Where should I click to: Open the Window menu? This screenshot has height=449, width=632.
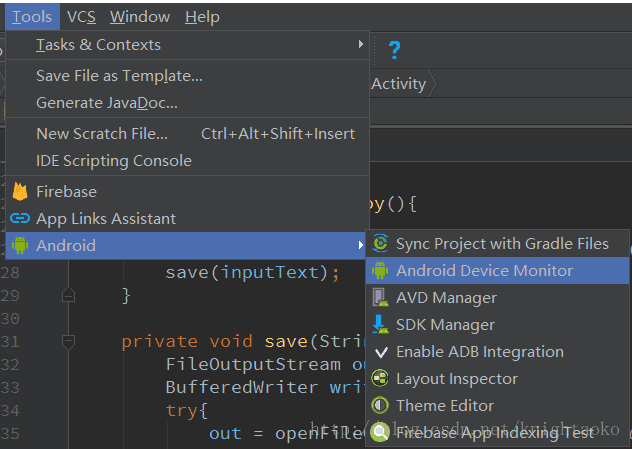point(139,17)
